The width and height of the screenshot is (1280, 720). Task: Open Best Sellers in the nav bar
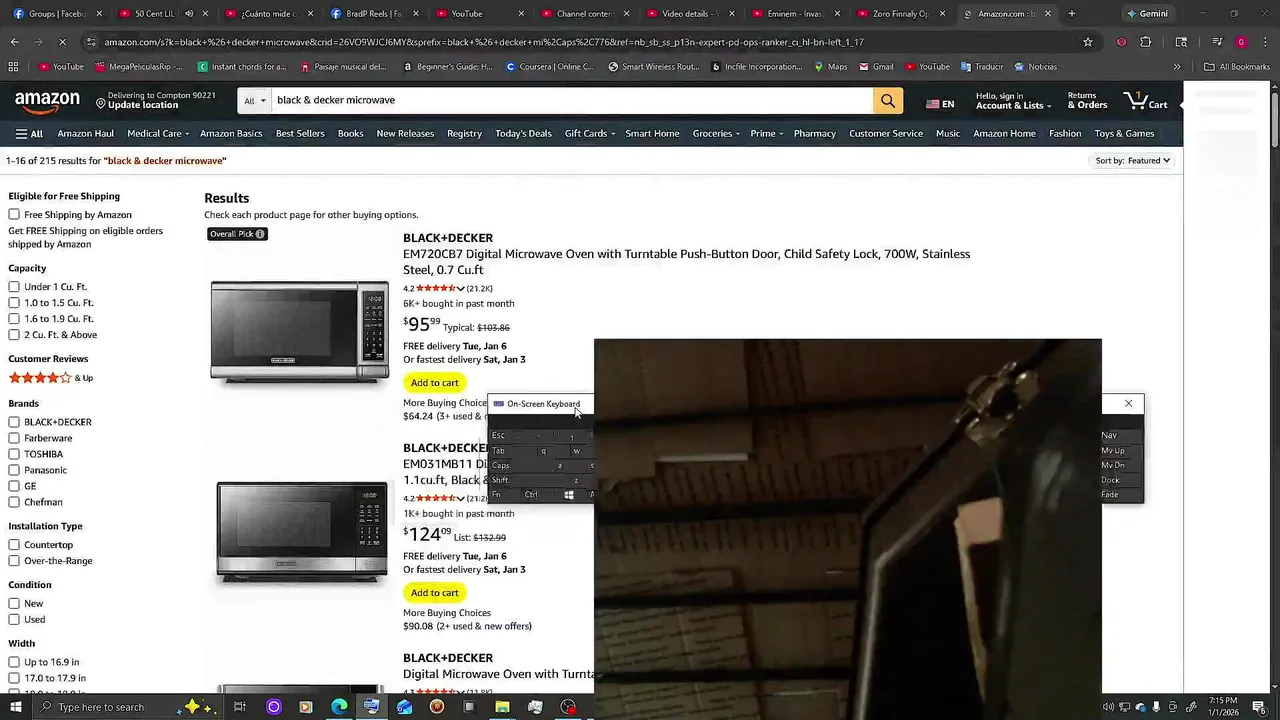(300, 134)
